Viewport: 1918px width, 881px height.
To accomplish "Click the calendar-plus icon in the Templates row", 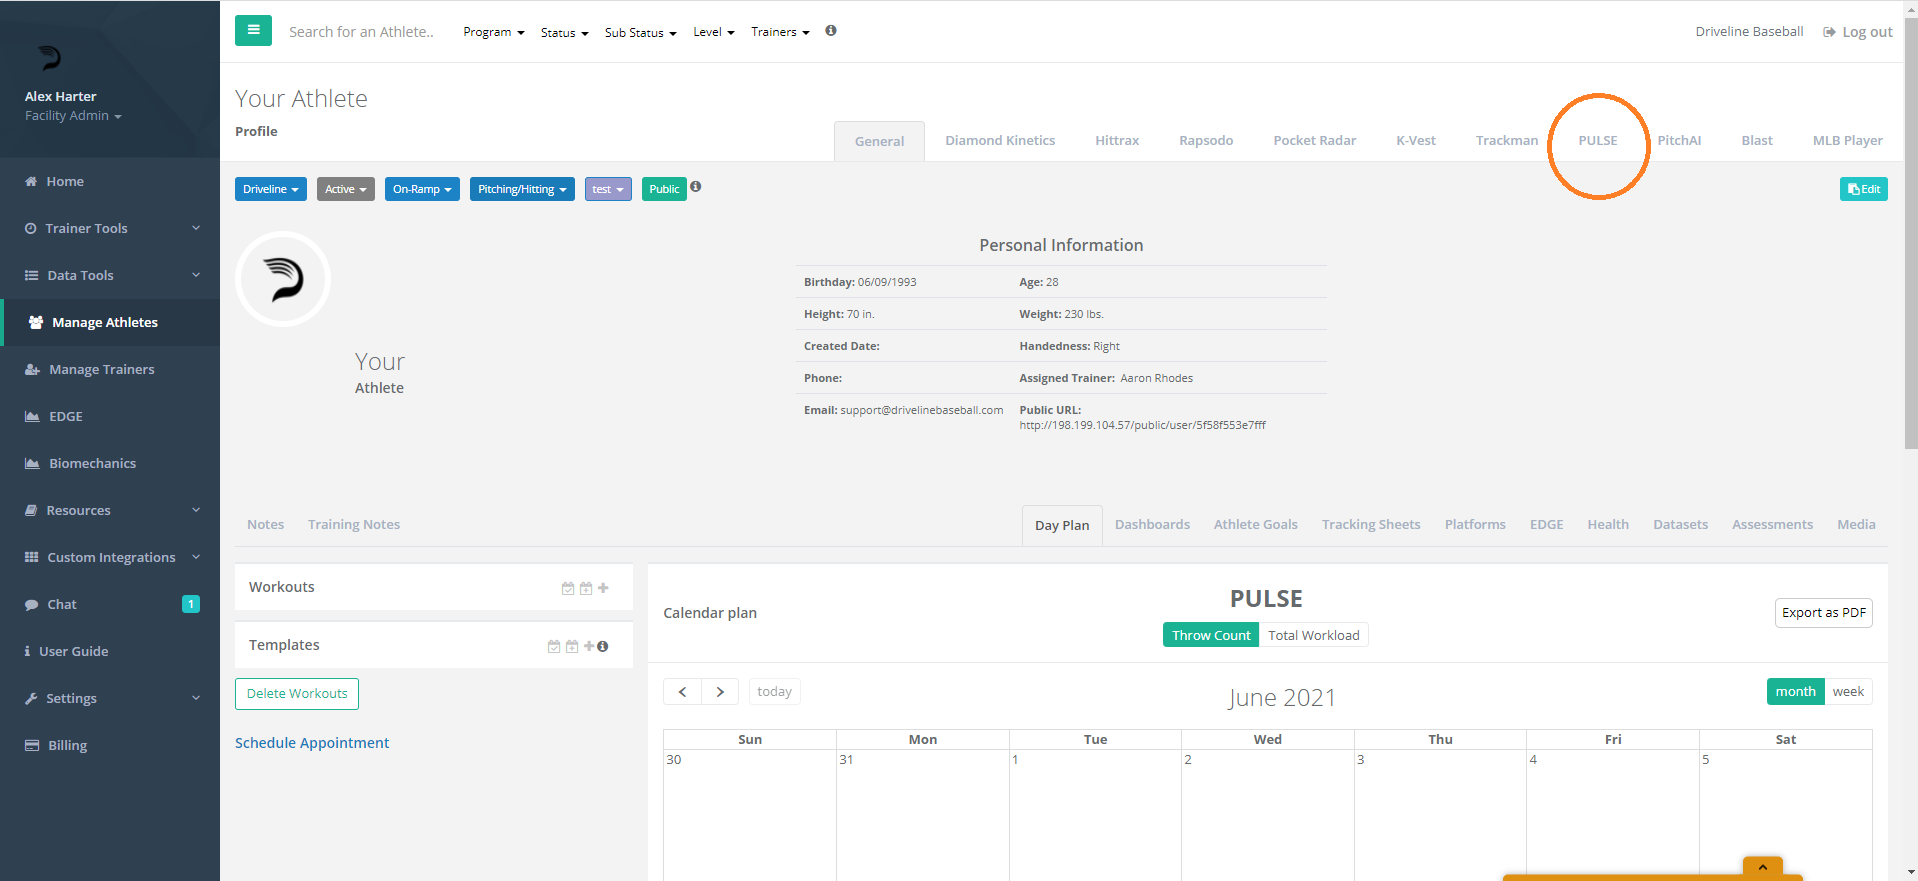I will (572, 646).
